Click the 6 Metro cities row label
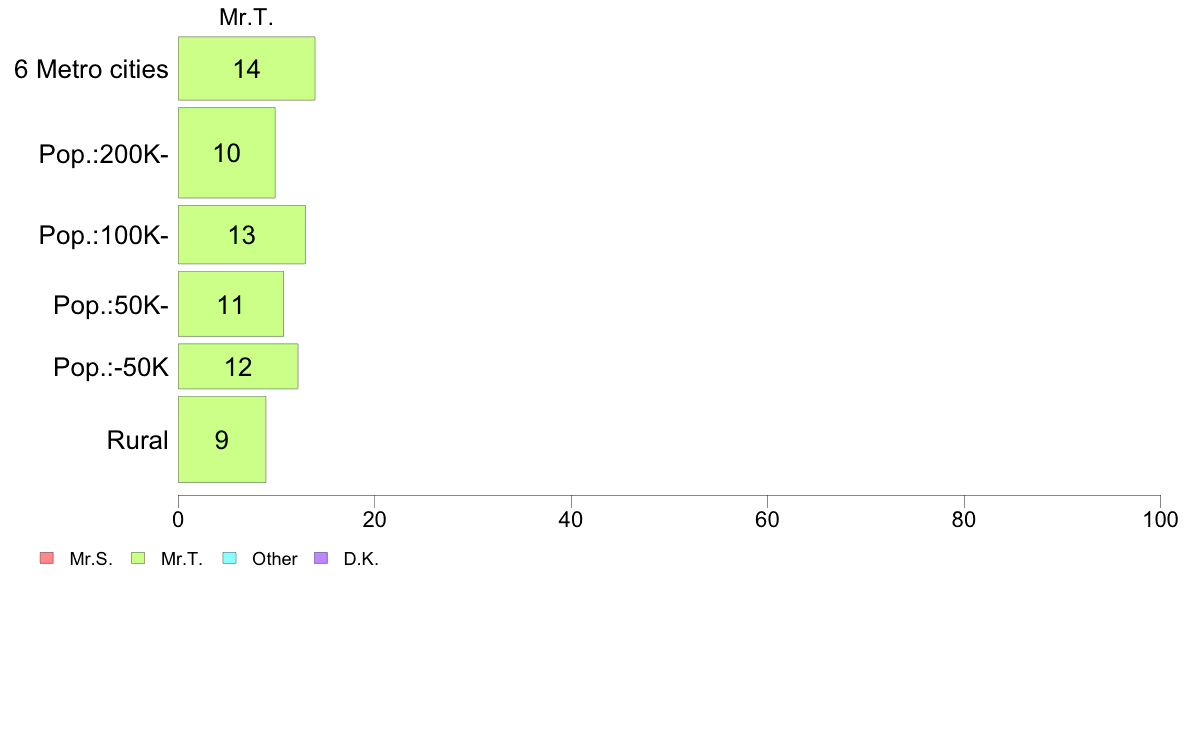The height and width of the screenshot is (736, 1188). (x=91, y=69)
